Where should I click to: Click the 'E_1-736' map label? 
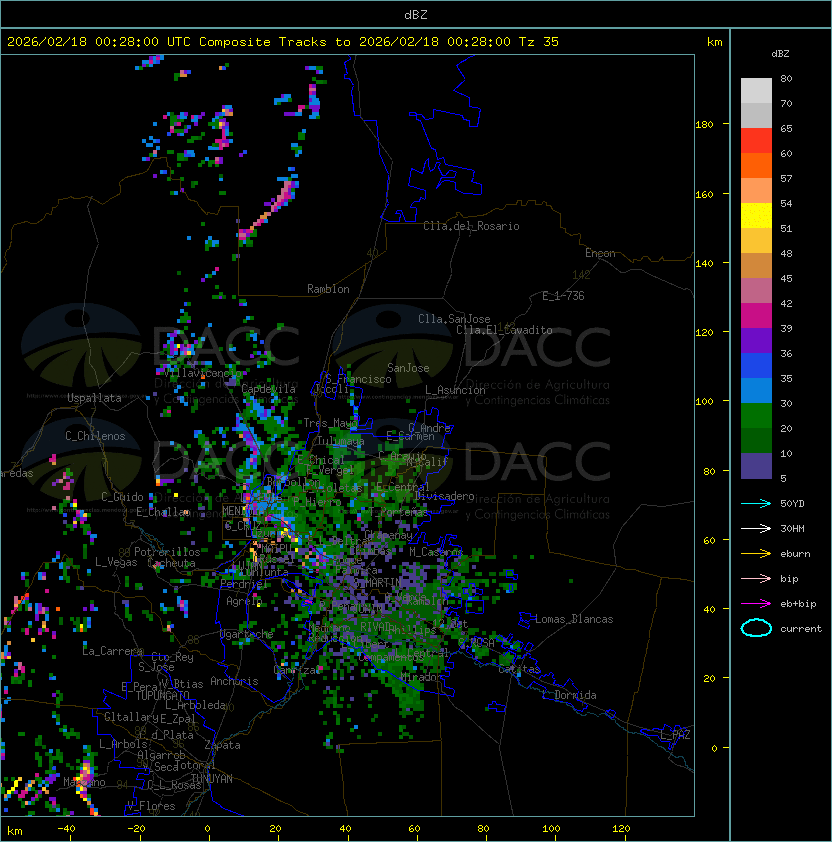point(563,296)
